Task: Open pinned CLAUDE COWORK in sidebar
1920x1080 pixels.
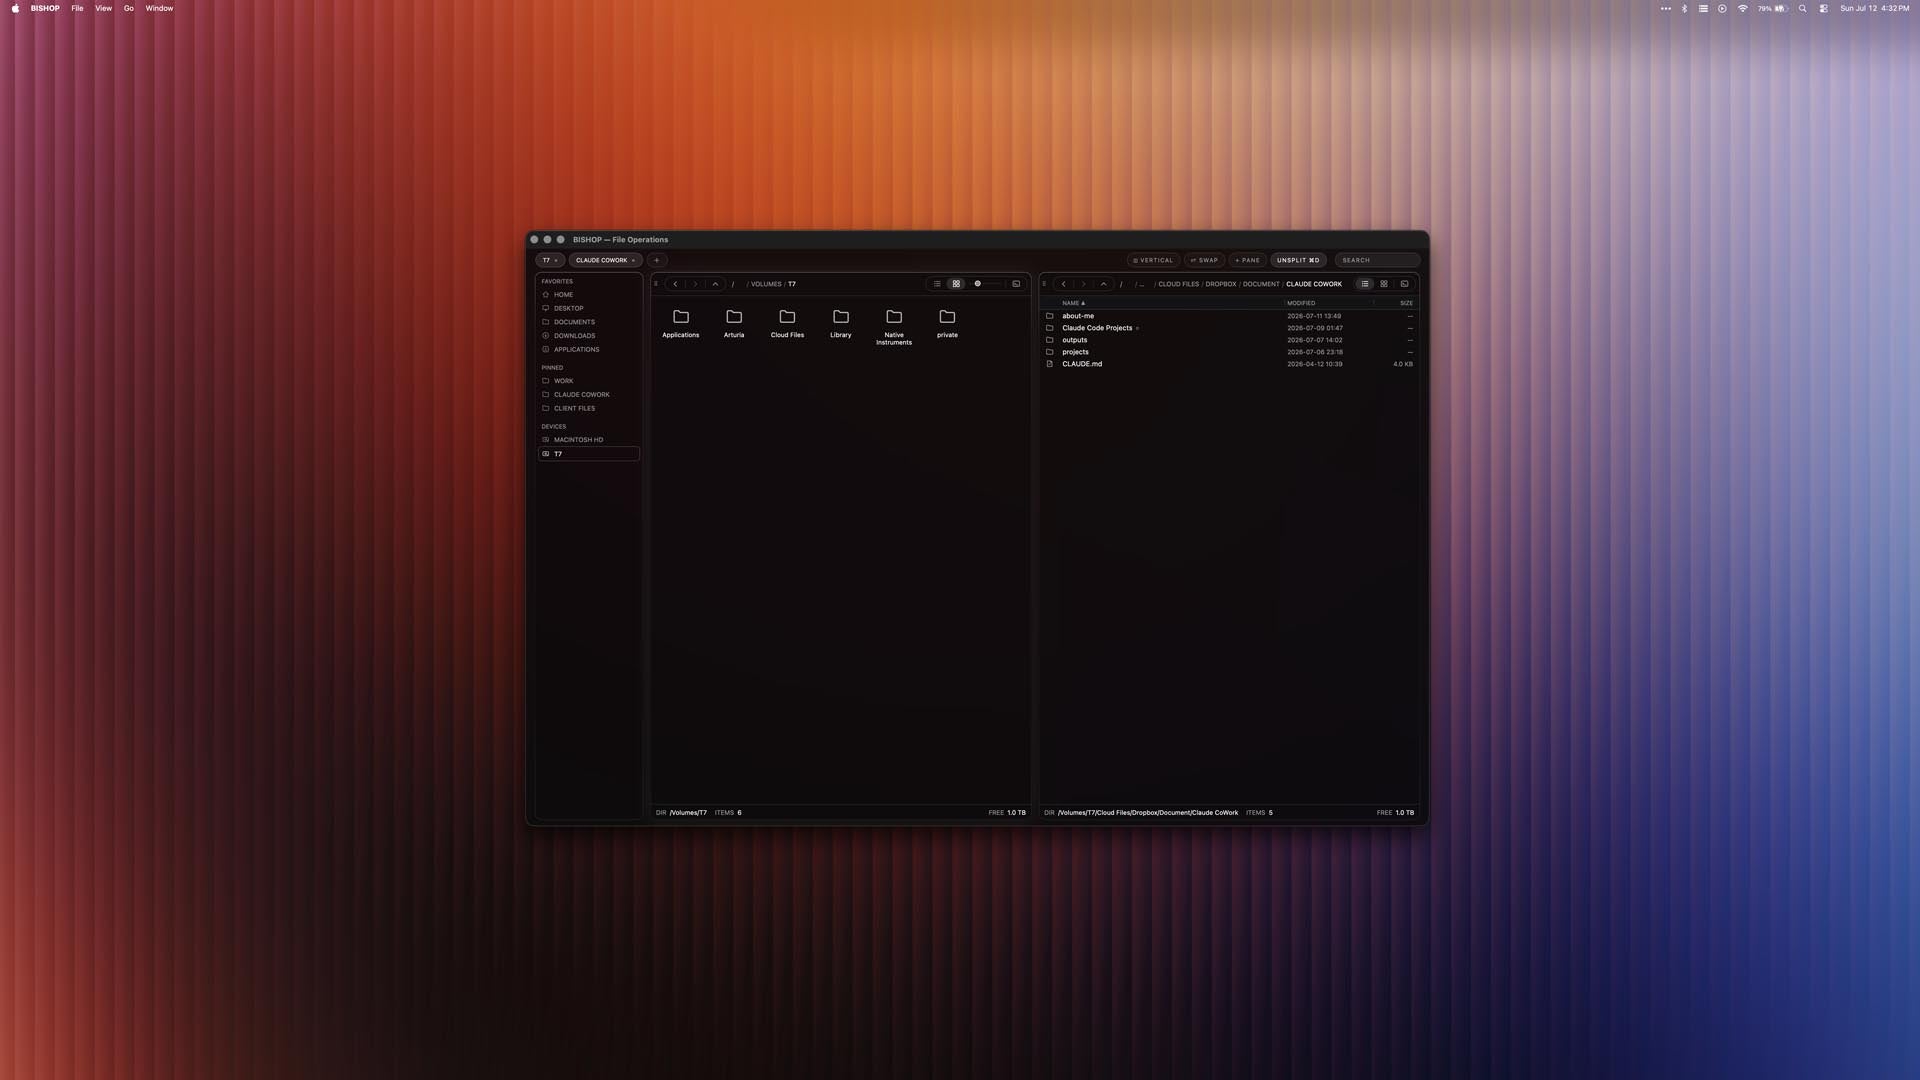Action: 588,395
